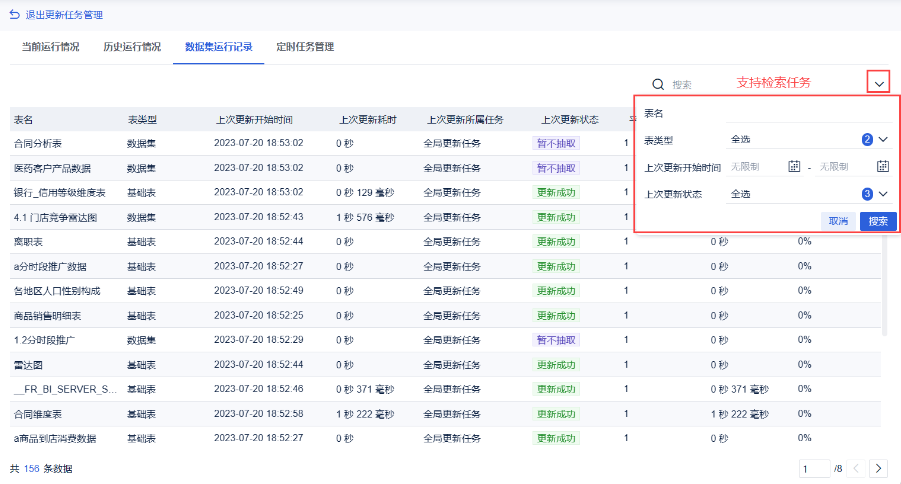Go to next page arrow
This screenshot has width=901, height=484.
click(878, 468)
